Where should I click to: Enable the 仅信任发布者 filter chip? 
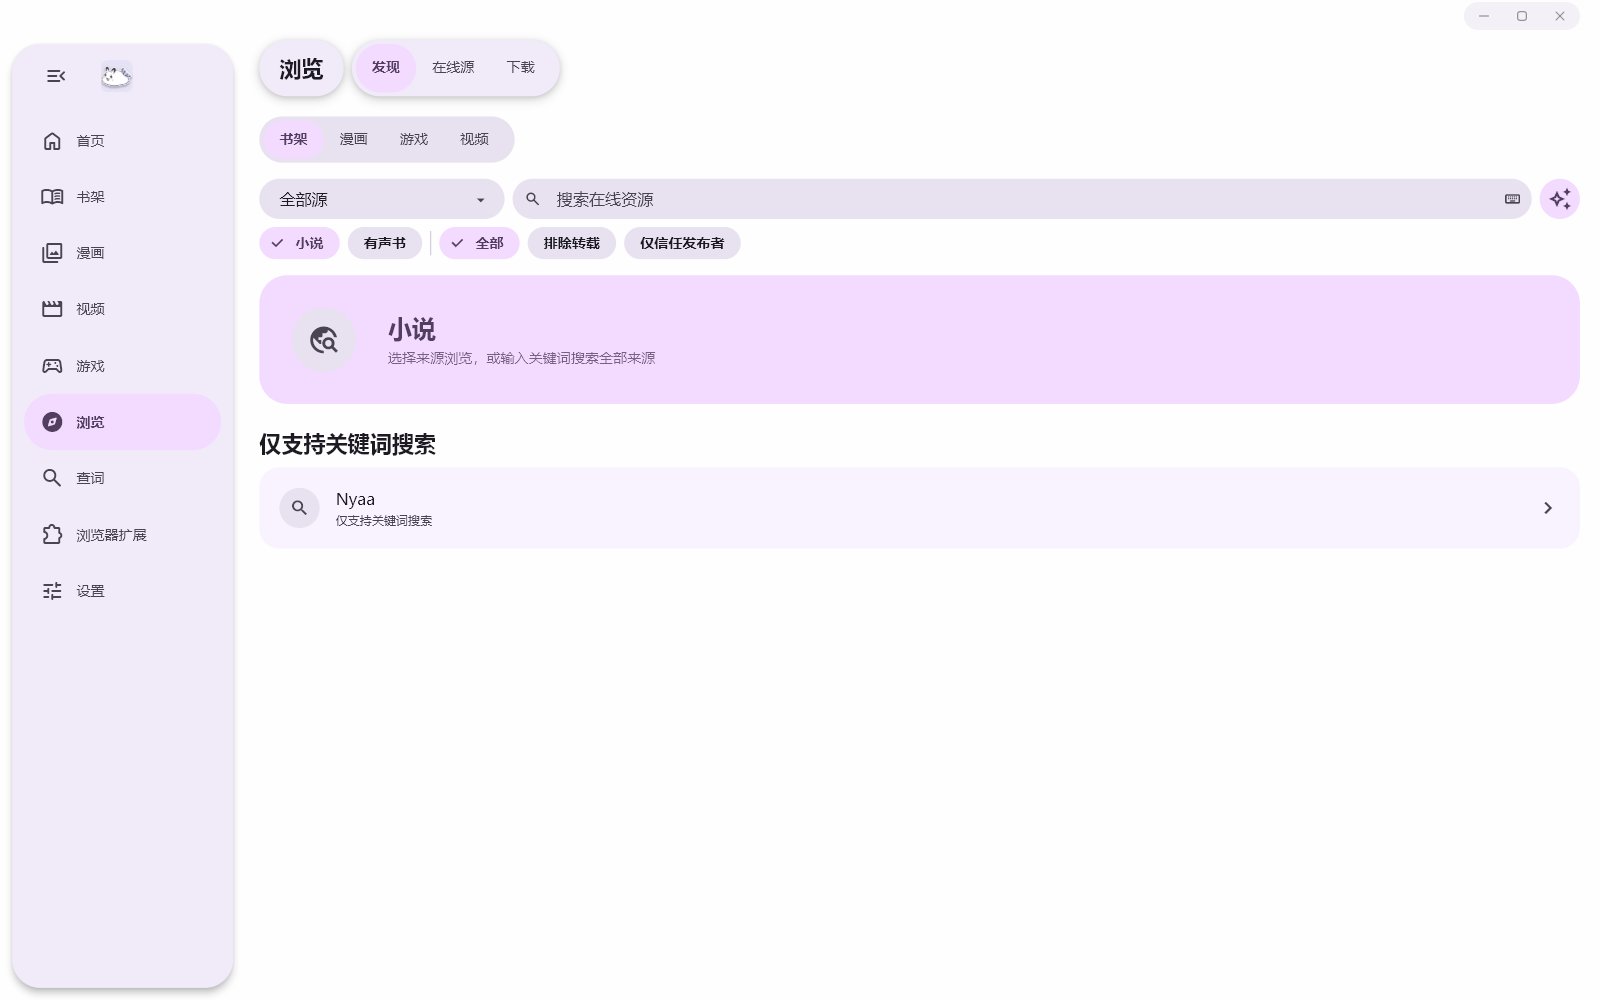coord(682,243)
